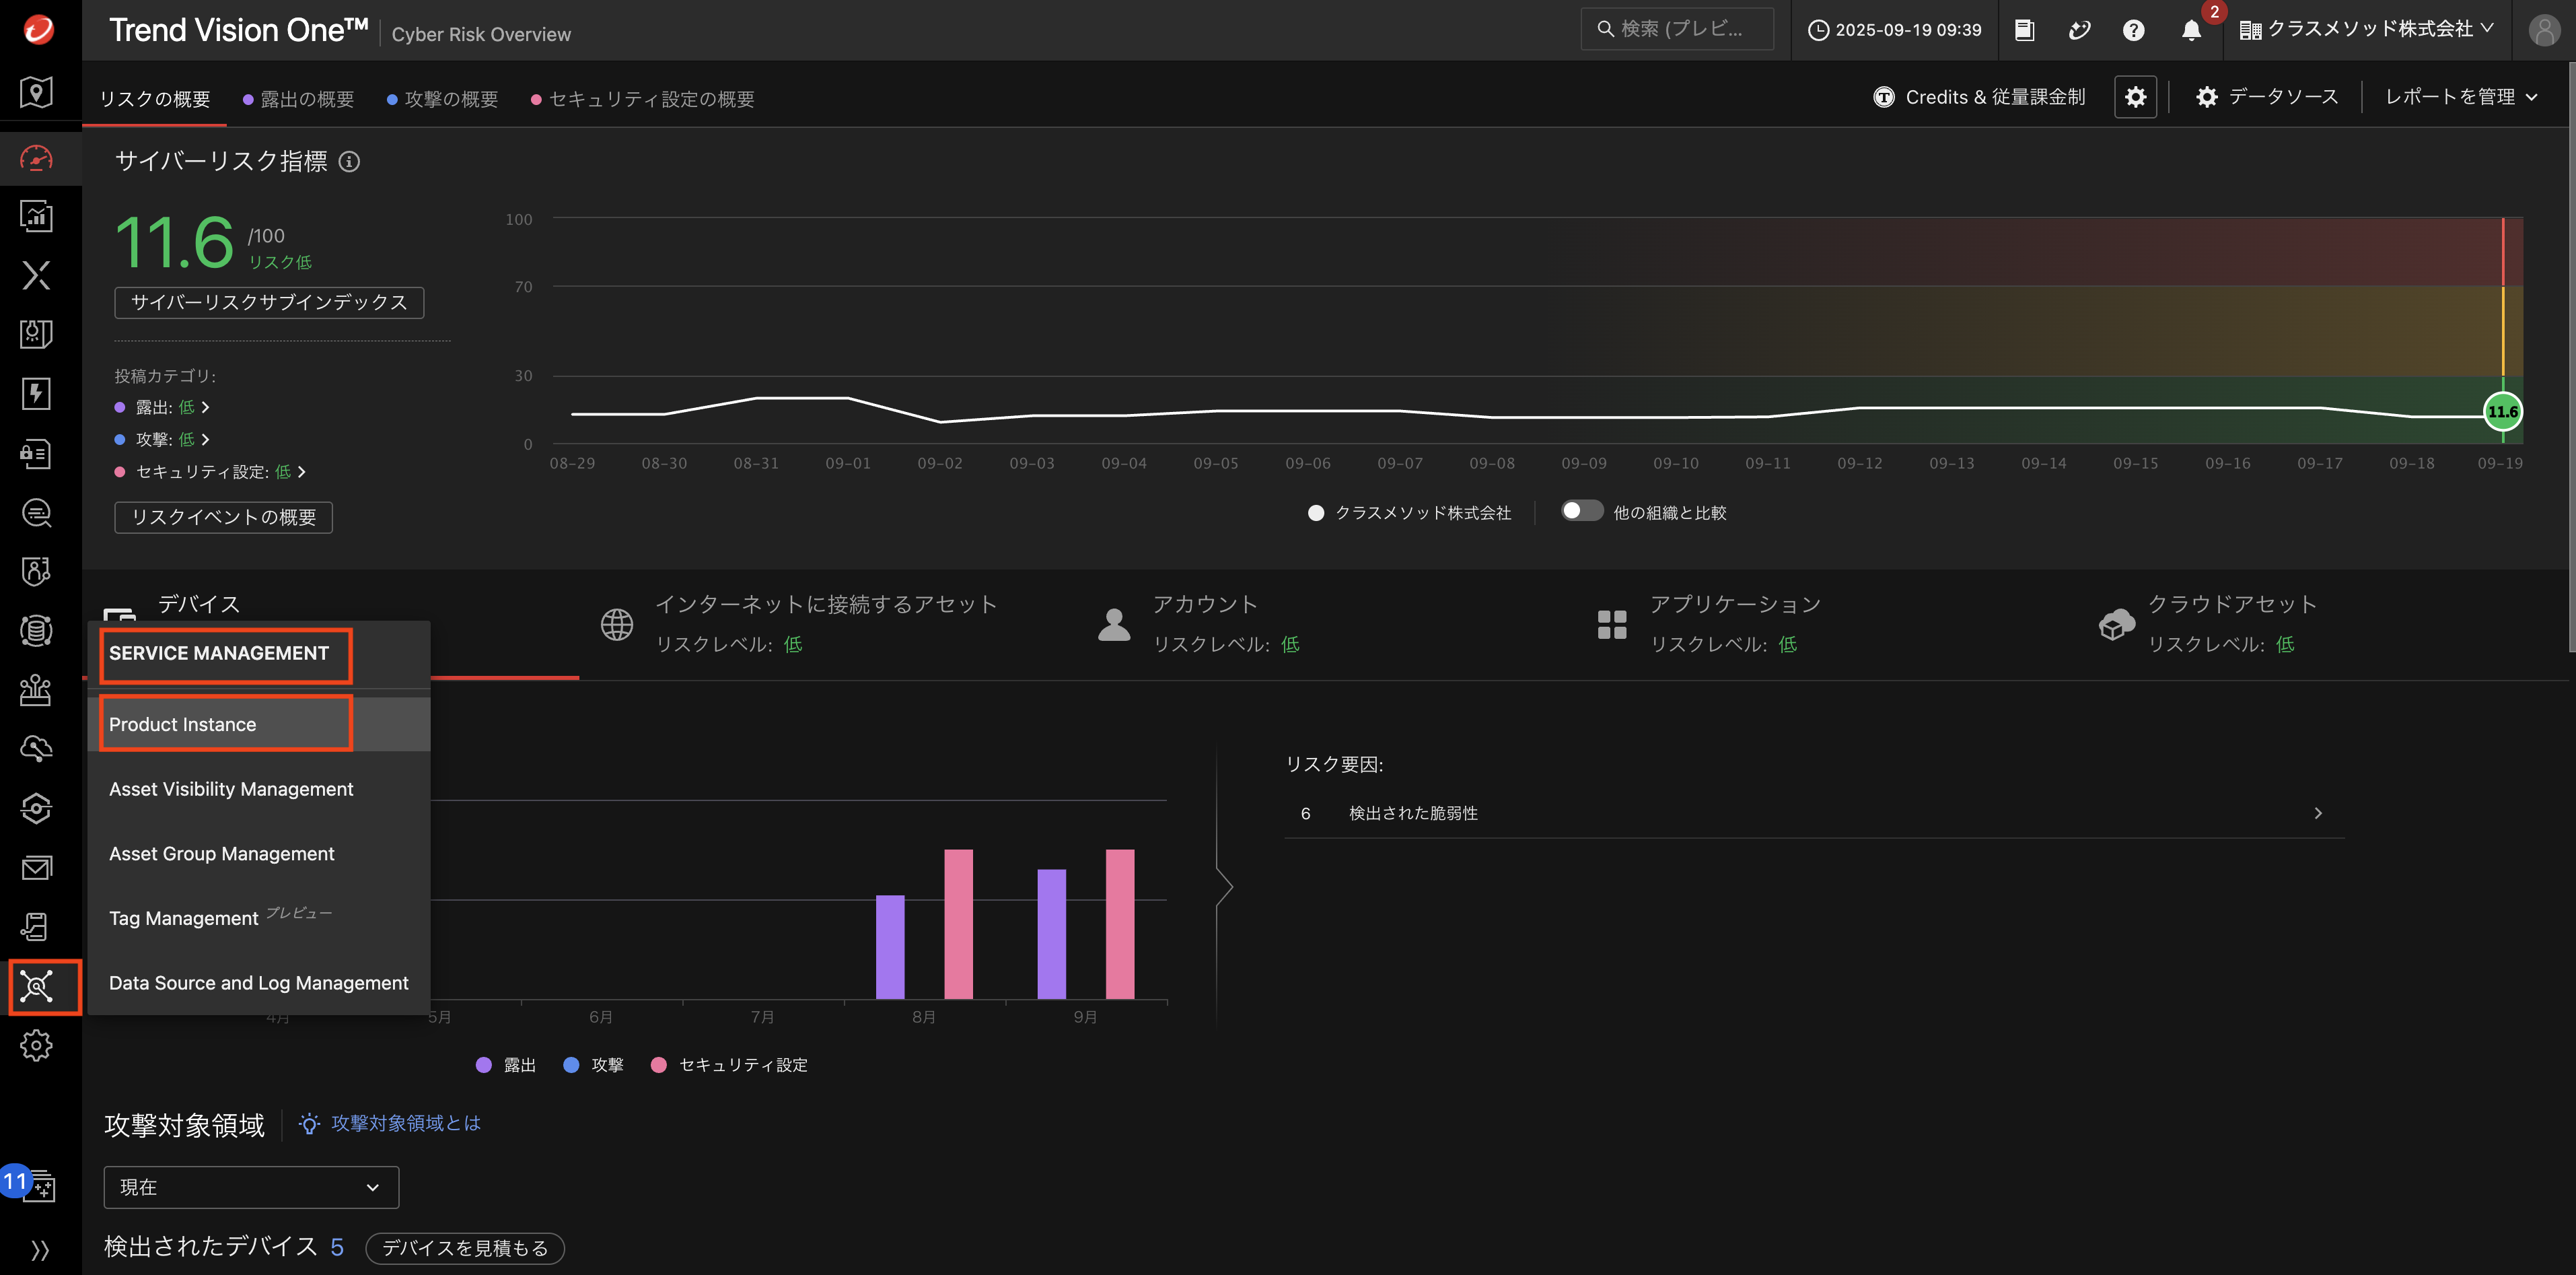Switch to the セキュリティ設定の概要 tab
Screen dimensions: 2576x1275
(643, 99)
